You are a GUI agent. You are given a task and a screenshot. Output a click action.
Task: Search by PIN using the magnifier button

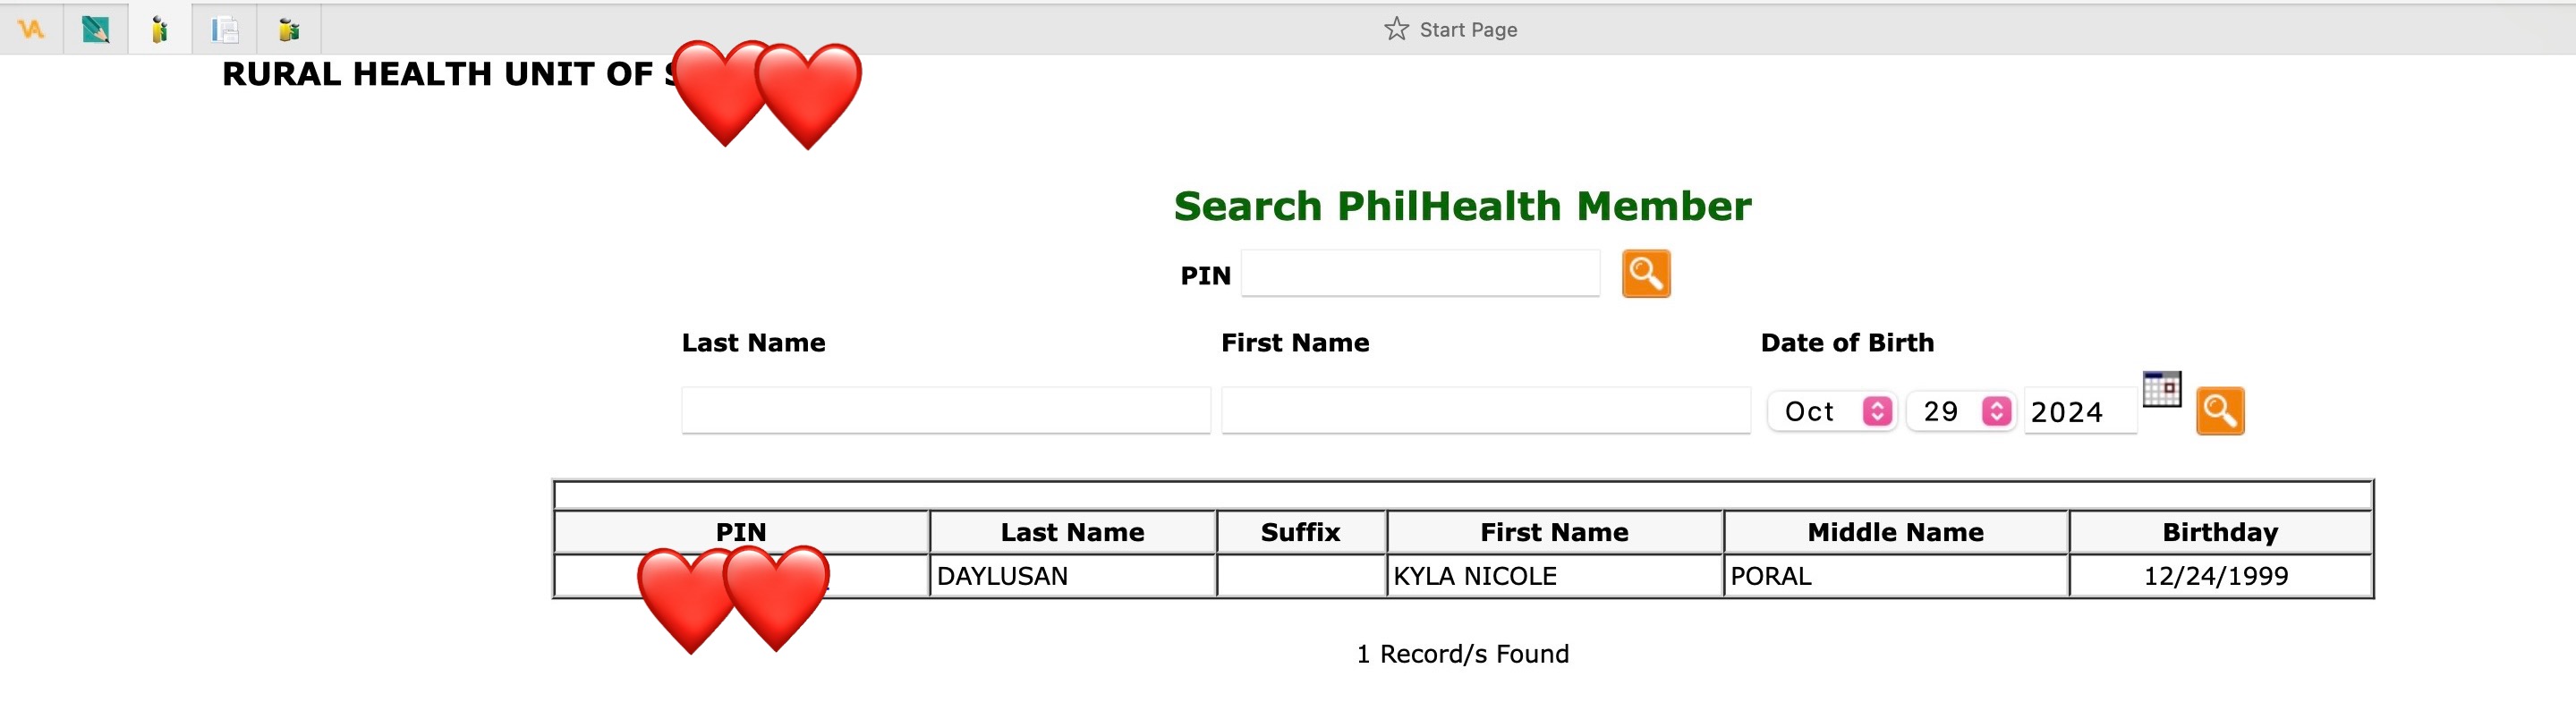pos(1646,273)
